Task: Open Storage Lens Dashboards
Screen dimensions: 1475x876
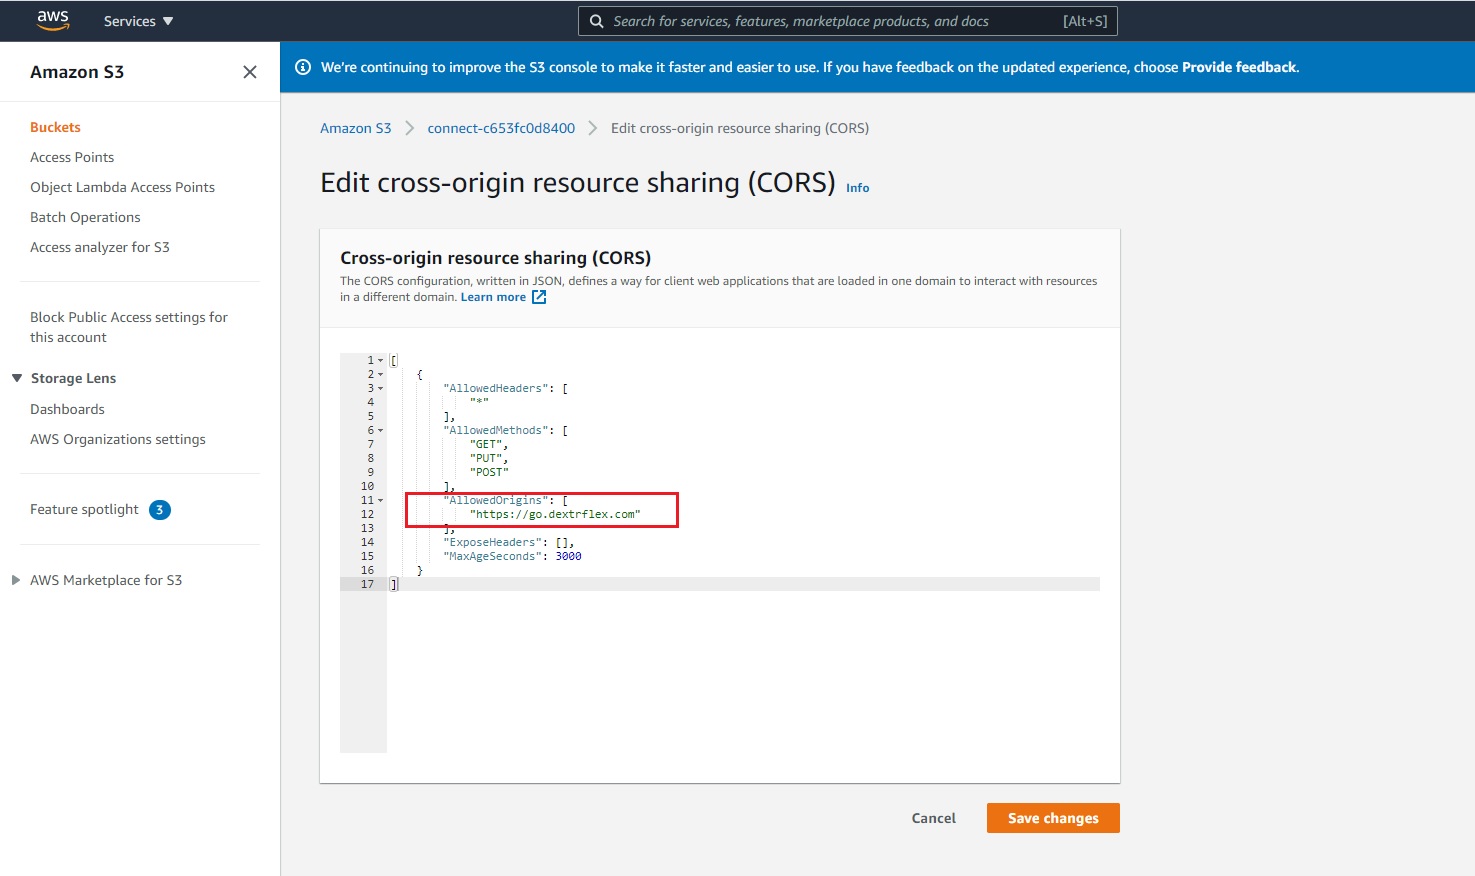Action: 67,409
